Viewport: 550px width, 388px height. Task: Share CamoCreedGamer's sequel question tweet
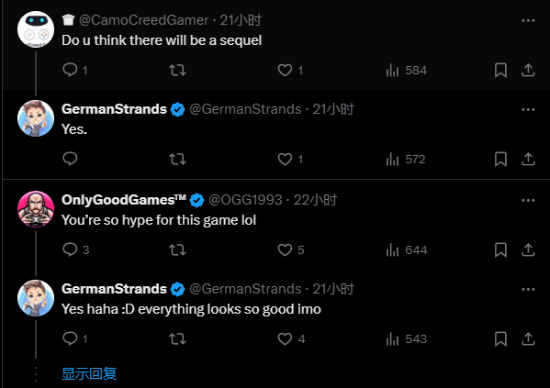click(x=528, y=70)
